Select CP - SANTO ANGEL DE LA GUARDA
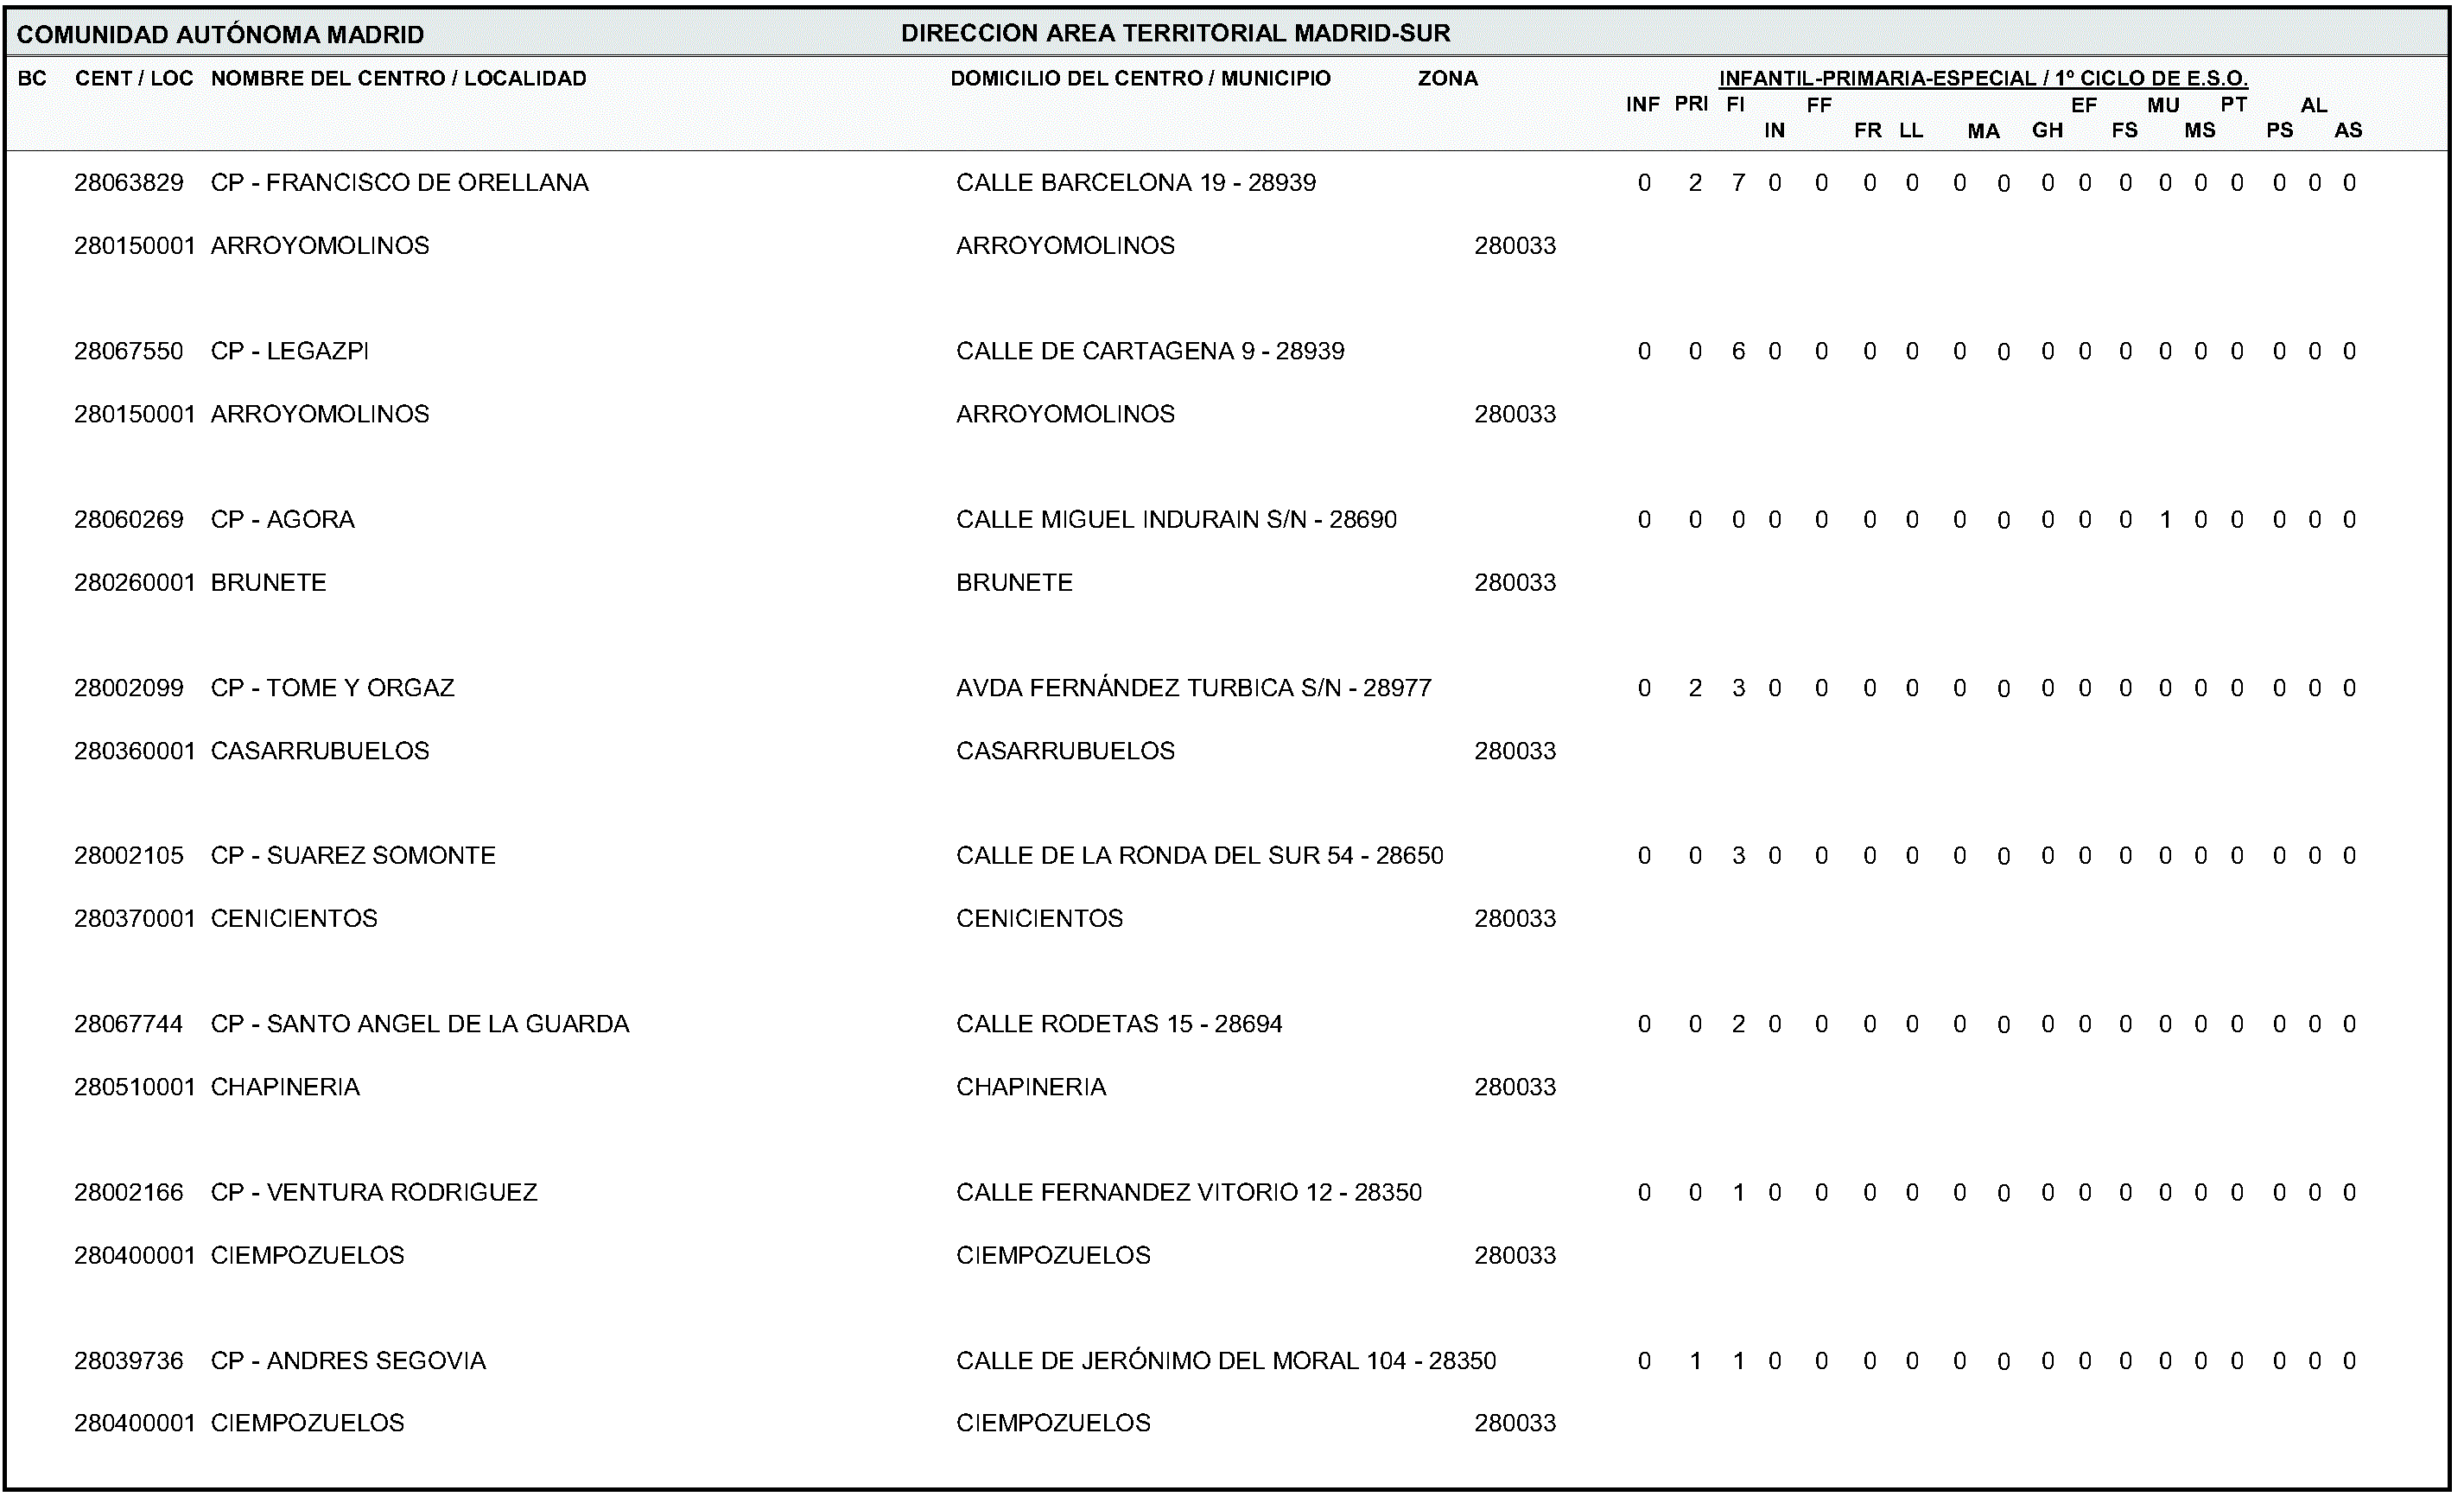The height and width of the screenshot is (1503, 2464). [x=420, y=1024]
